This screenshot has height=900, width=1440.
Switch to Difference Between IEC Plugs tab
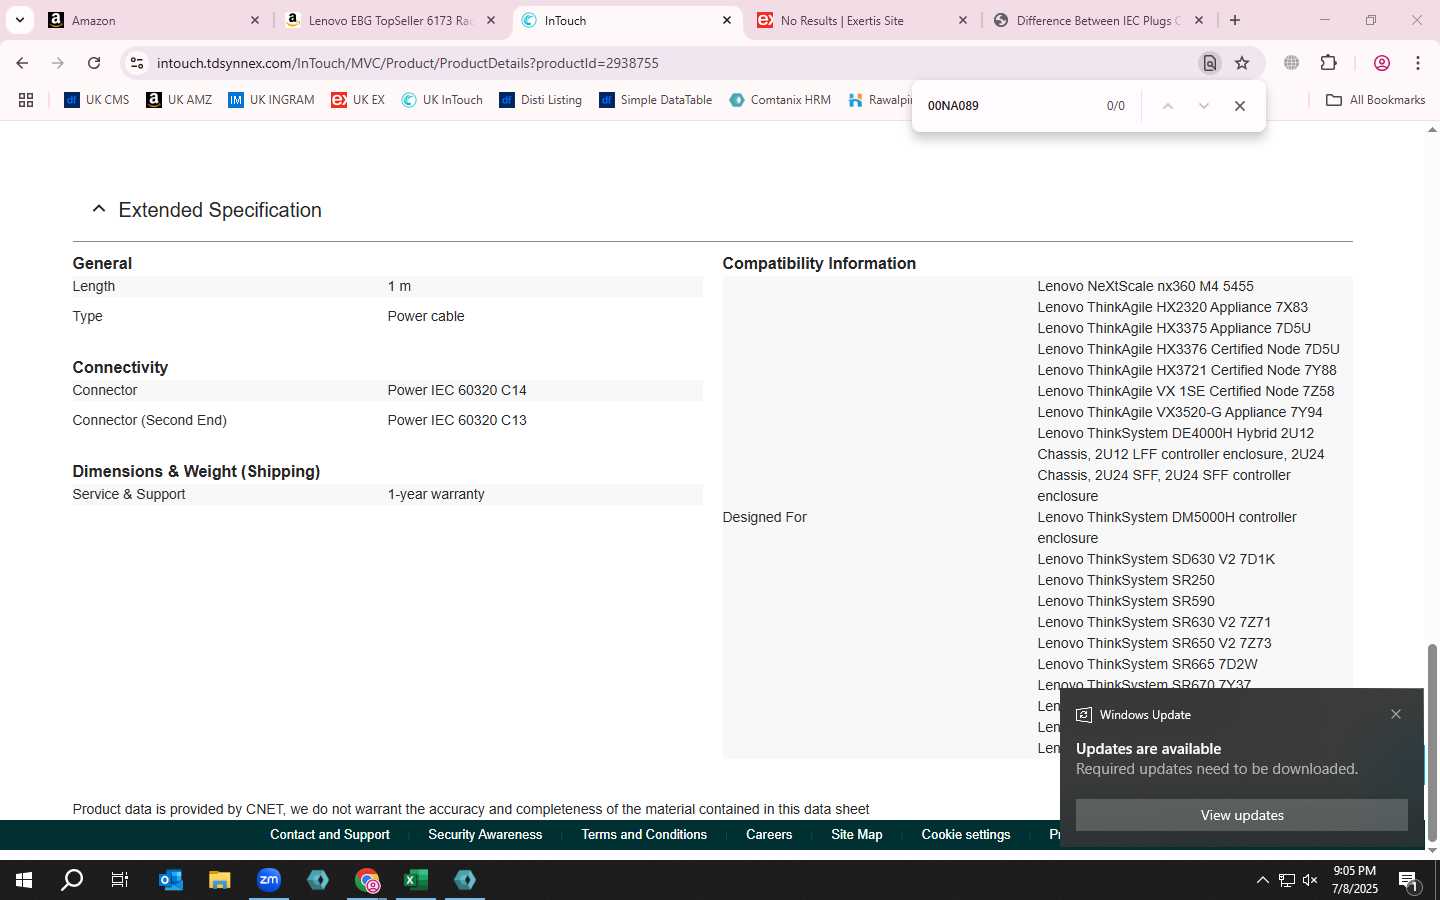1098,20
